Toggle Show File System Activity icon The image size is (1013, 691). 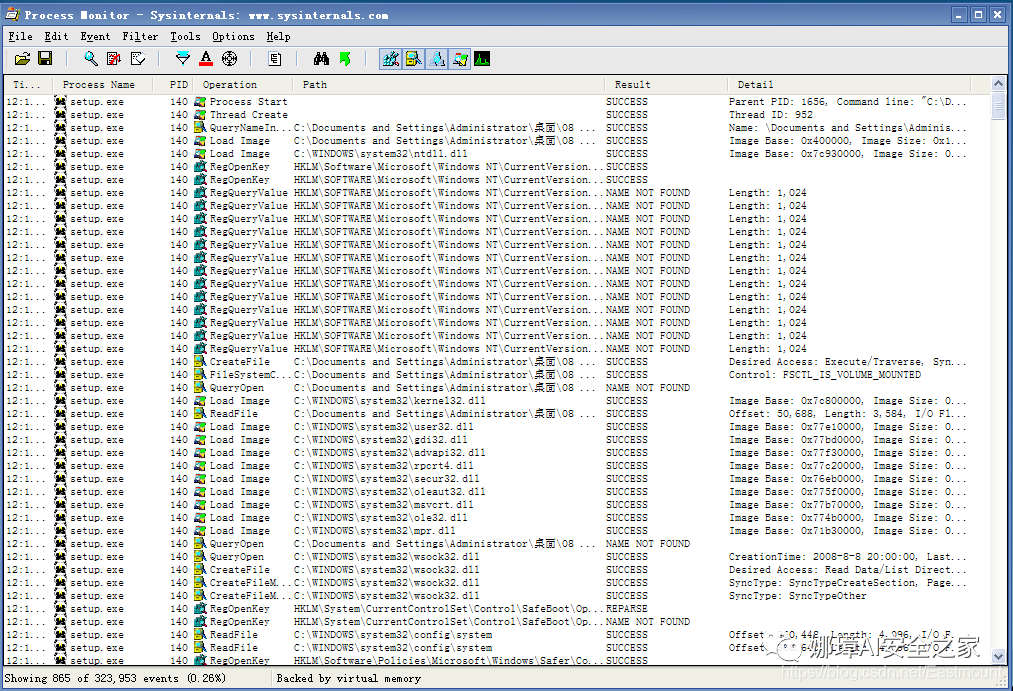(413, 59)
